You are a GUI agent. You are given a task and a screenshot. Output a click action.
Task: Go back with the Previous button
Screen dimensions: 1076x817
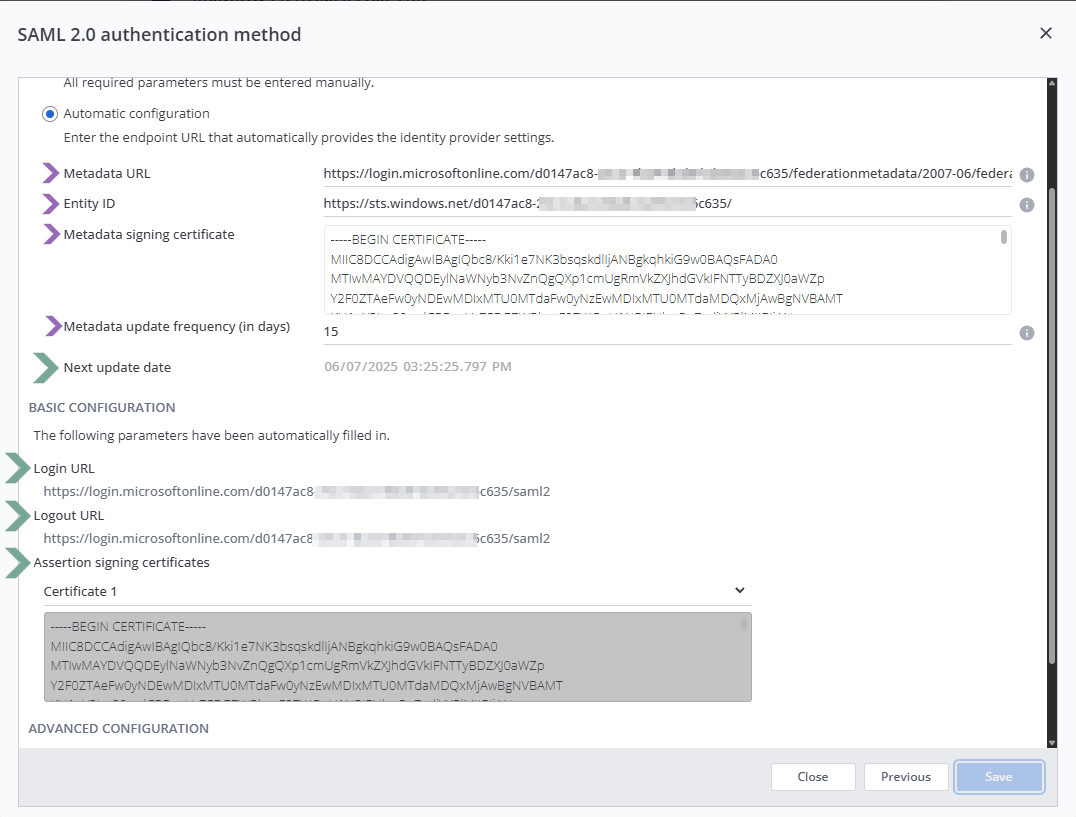click(x=906, y=777)
